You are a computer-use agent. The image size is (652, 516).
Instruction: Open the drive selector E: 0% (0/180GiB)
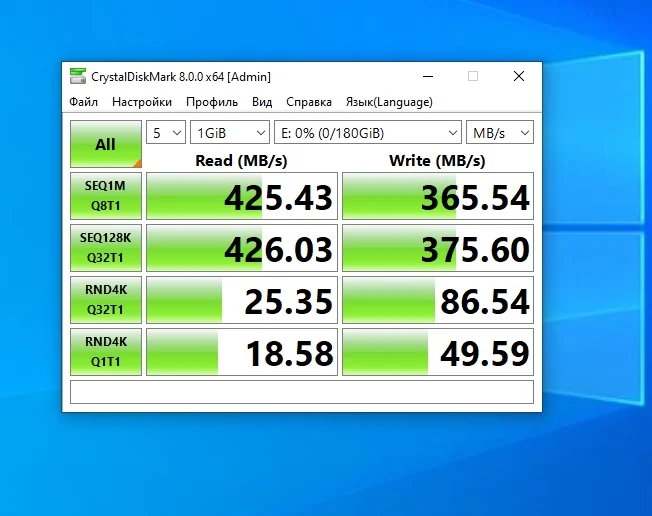click(x=368, y=133)
